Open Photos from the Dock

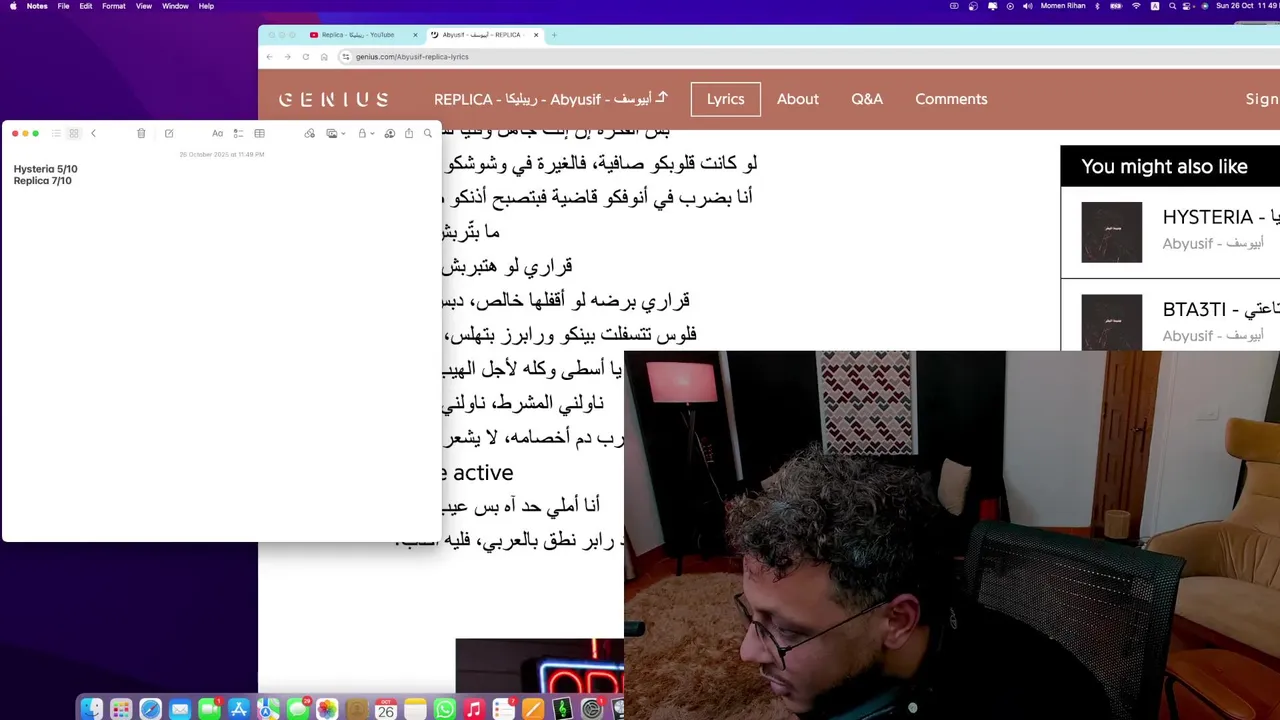coord(327,709)
